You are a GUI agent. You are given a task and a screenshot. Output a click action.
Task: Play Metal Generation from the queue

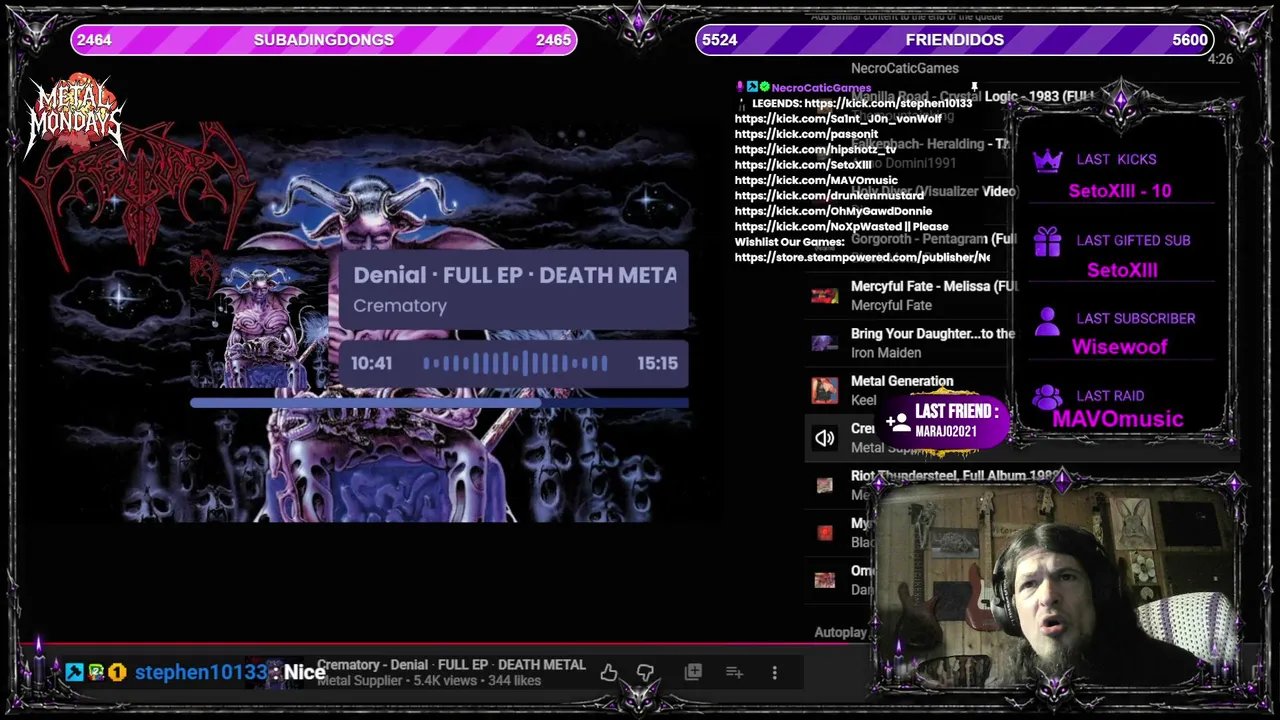point(902,381)
